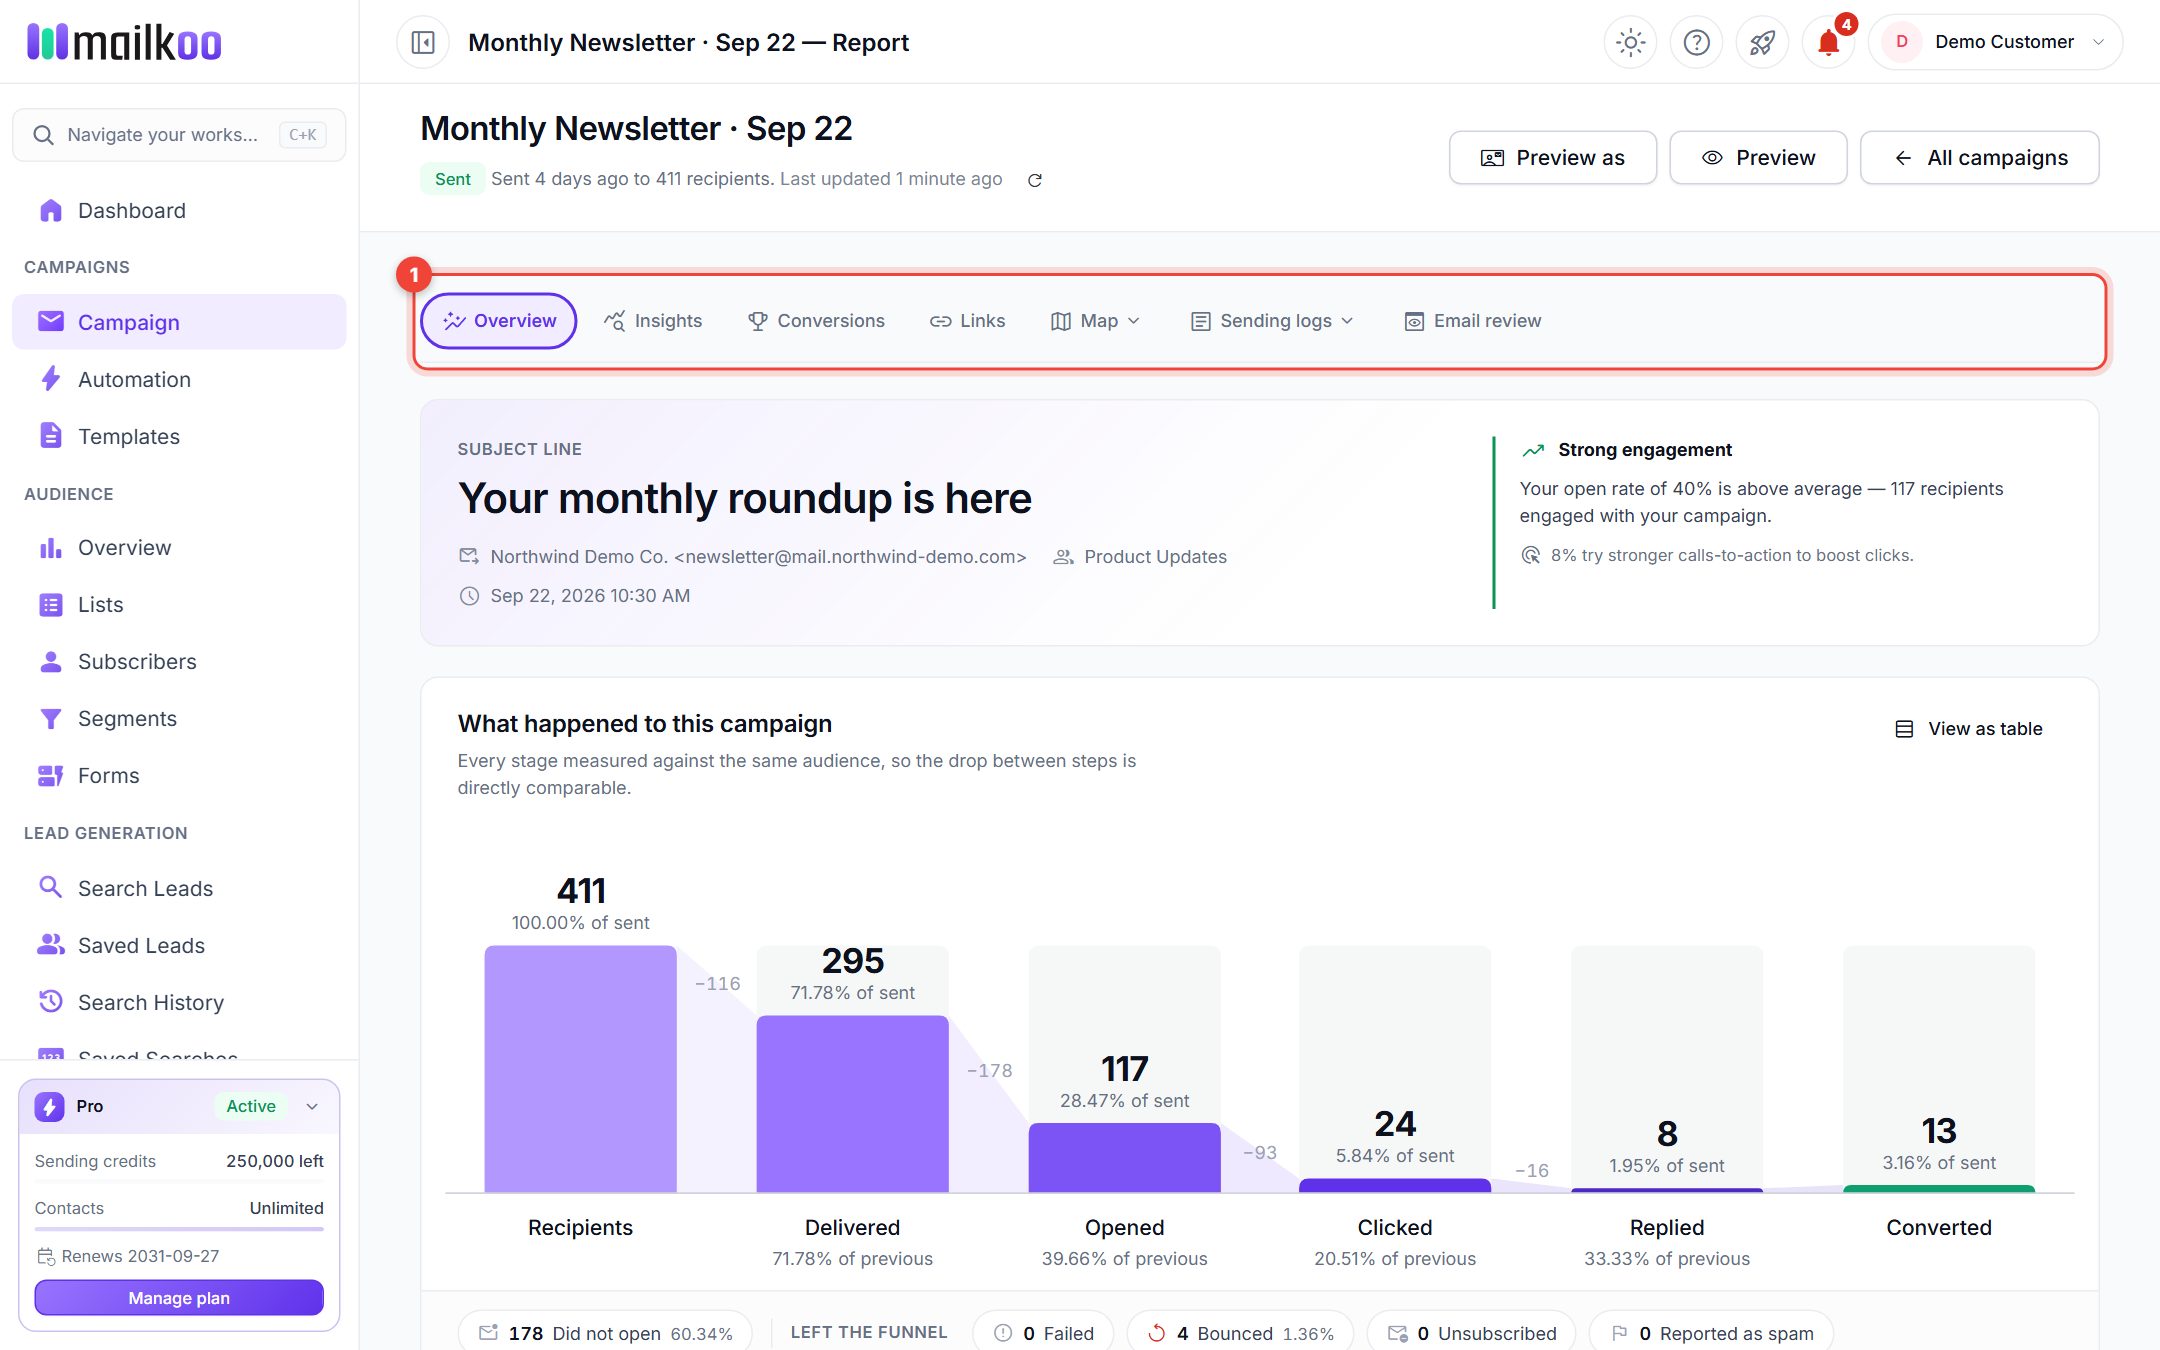
Task: Open the Email review tab
Action: pos(1473,321)
